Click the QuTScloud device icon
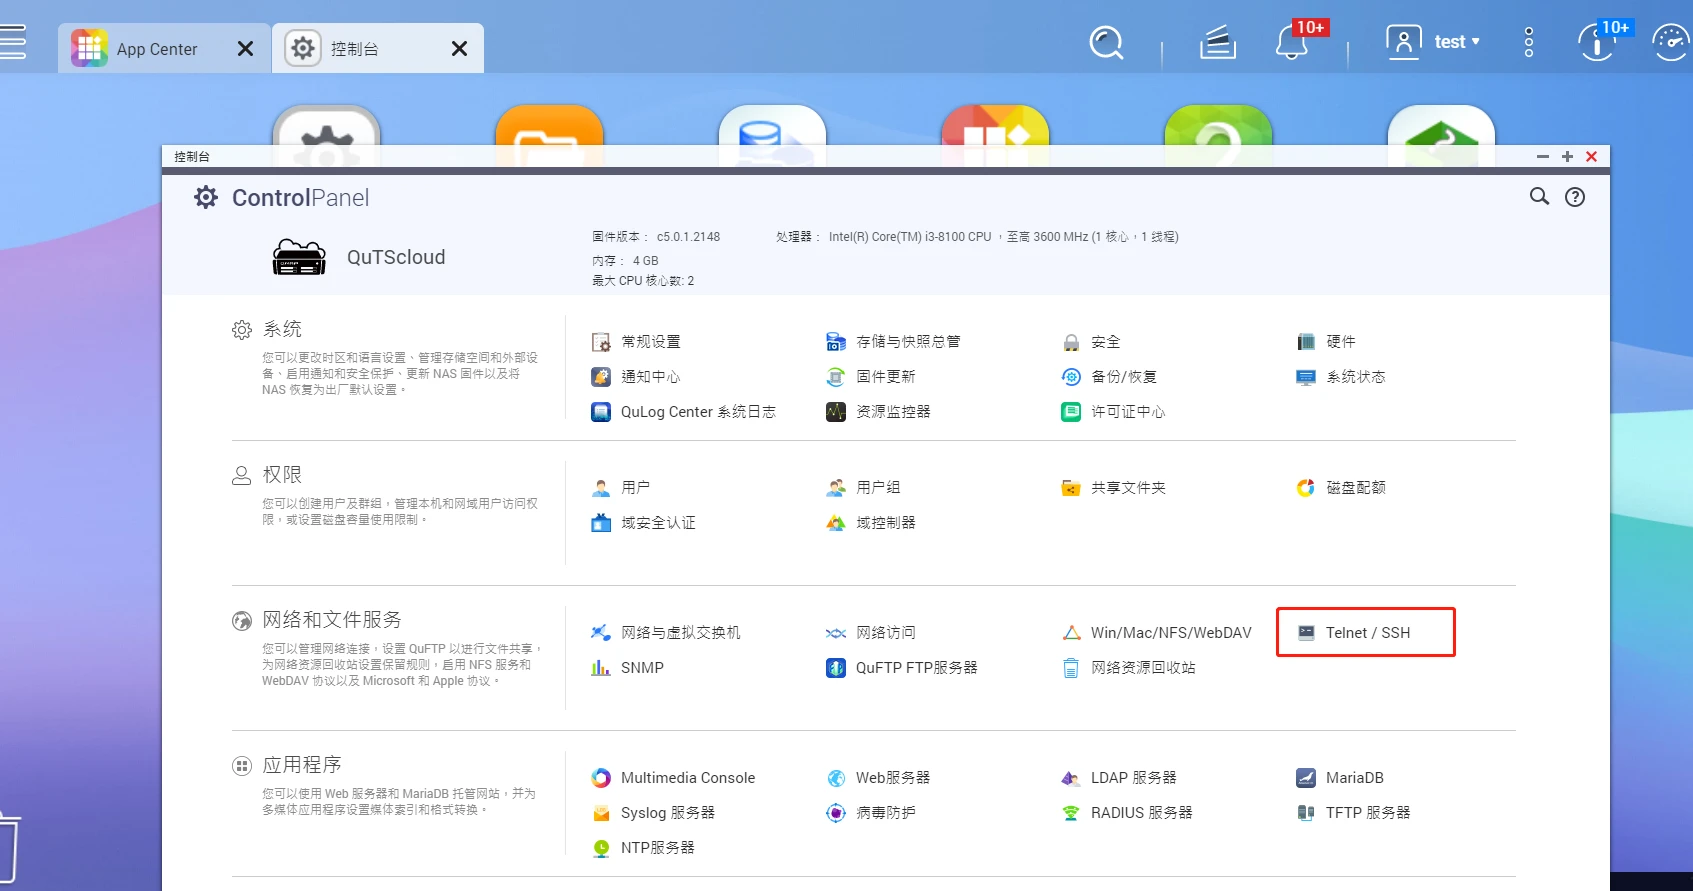This screenshot has height=891, width=1693. click(299, 257)
